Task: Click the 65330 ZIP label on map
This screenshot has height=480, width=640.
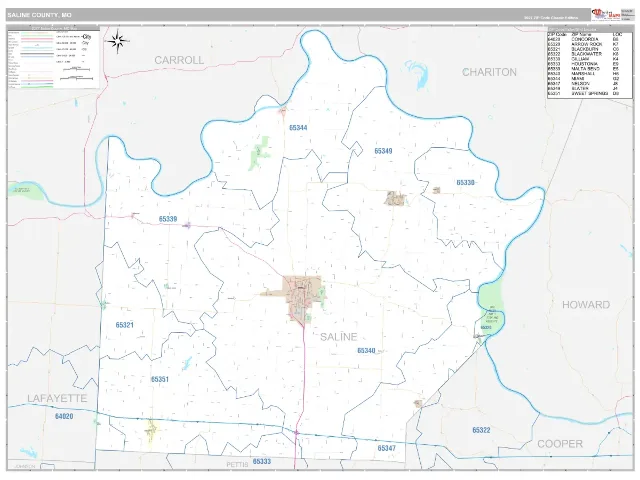Action: pos(465,182)
